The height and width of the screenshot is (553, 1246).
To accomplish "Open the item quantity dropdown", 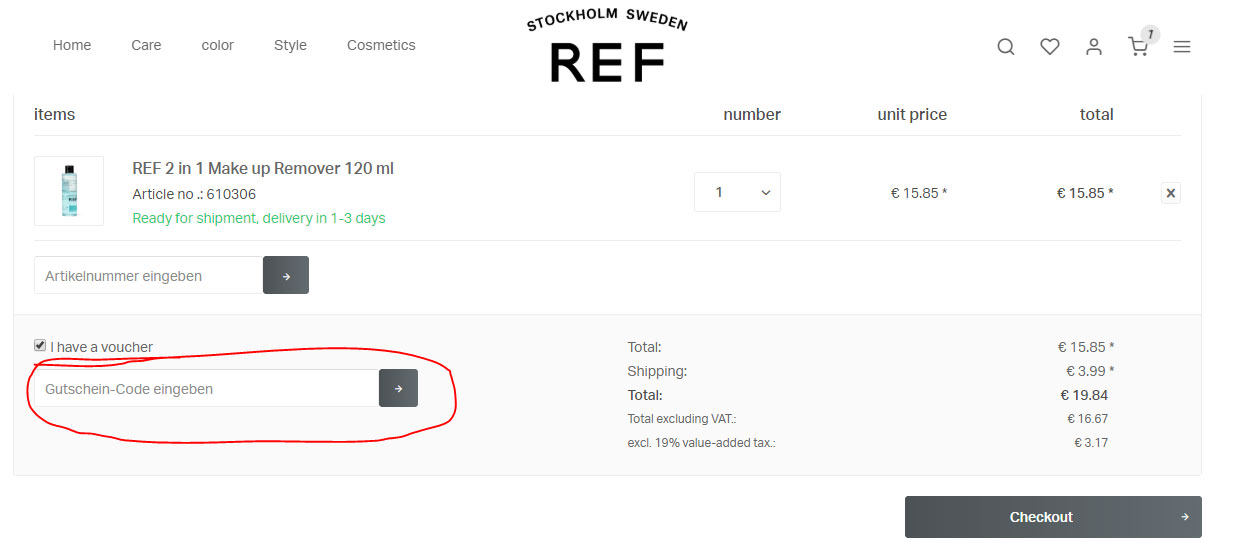I will [737, 192].
